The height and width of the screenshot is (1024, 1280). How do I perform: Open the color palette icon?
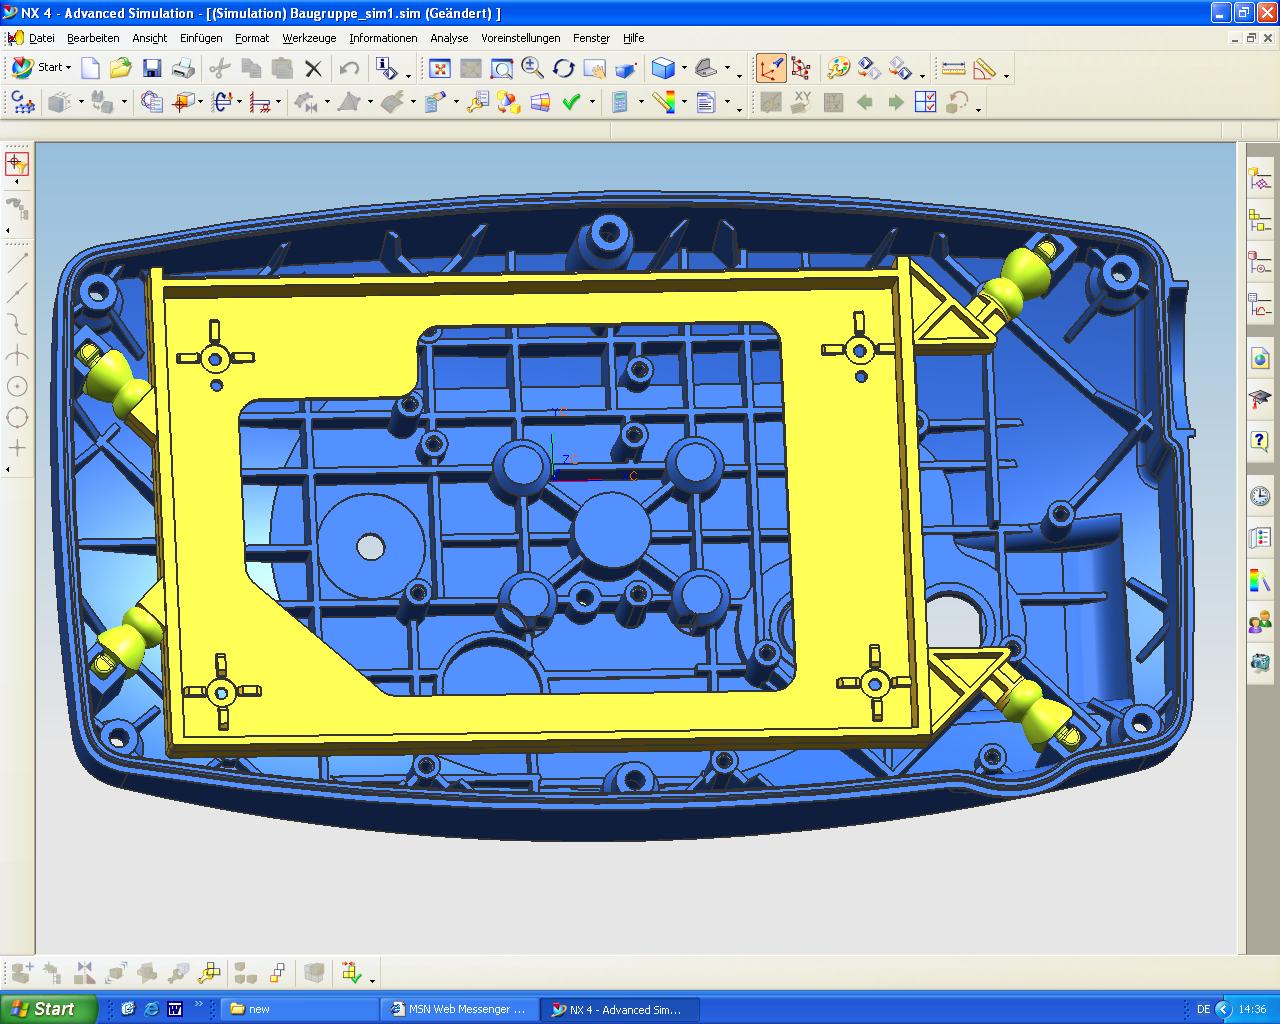click(839, 68)
